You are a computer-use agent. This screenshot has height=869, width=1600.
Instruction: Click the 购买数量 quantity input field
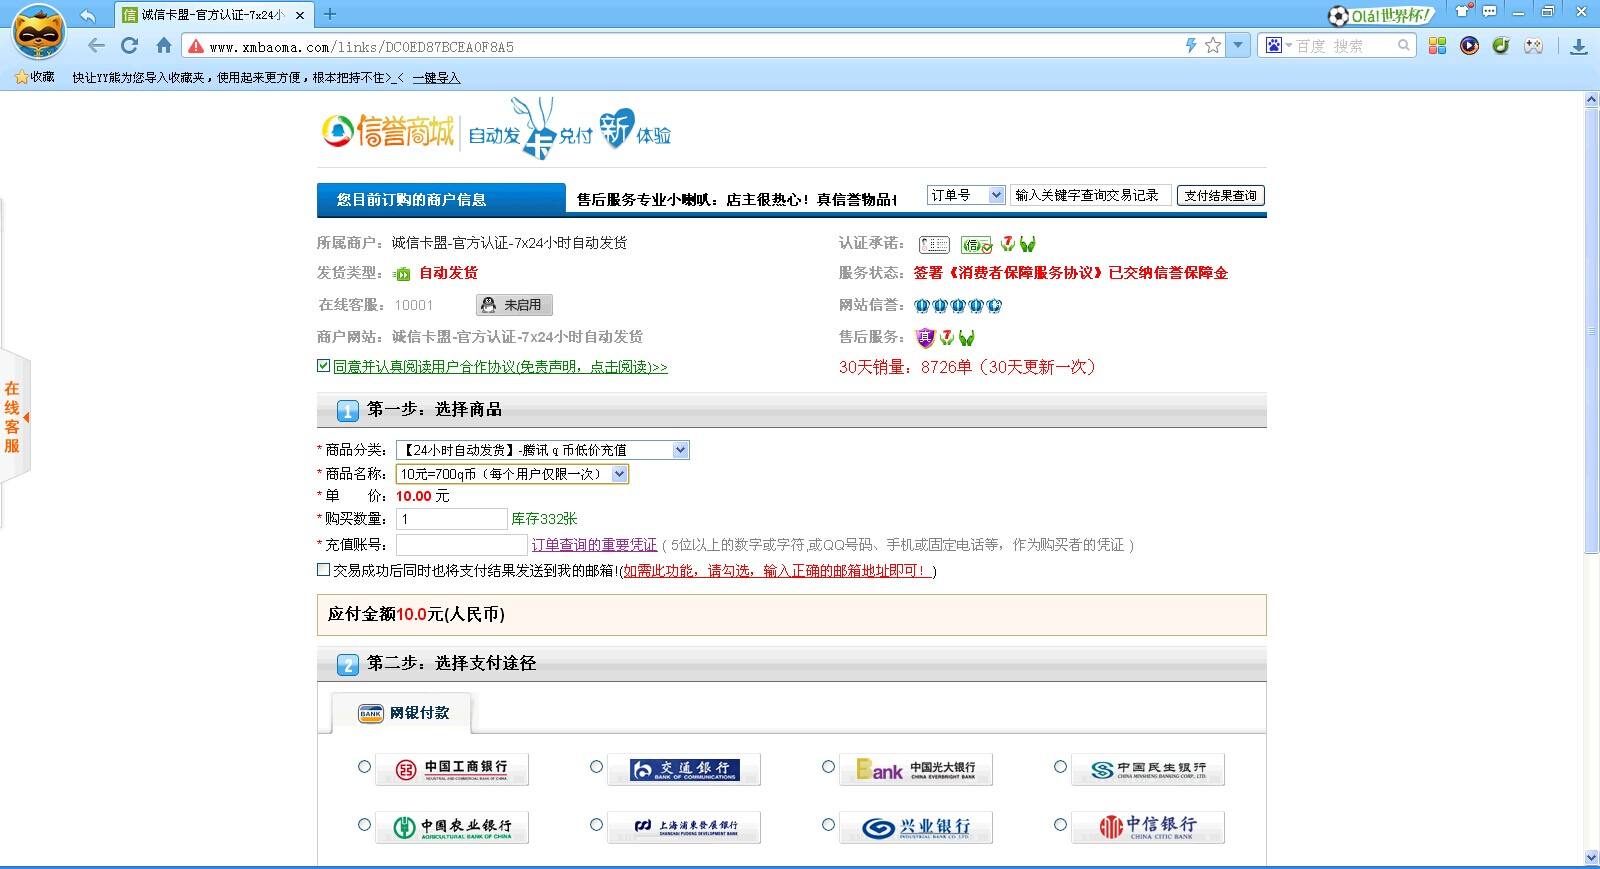[x=452, y=519]
